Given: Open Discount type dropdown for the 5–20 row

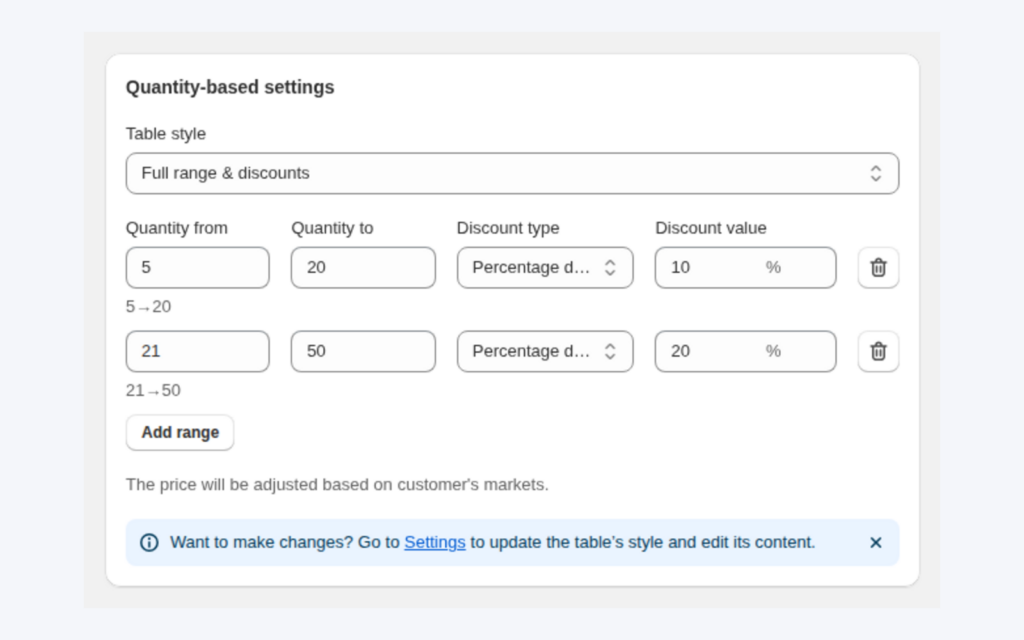Looking at the screenshot, I should click(545, 267).
